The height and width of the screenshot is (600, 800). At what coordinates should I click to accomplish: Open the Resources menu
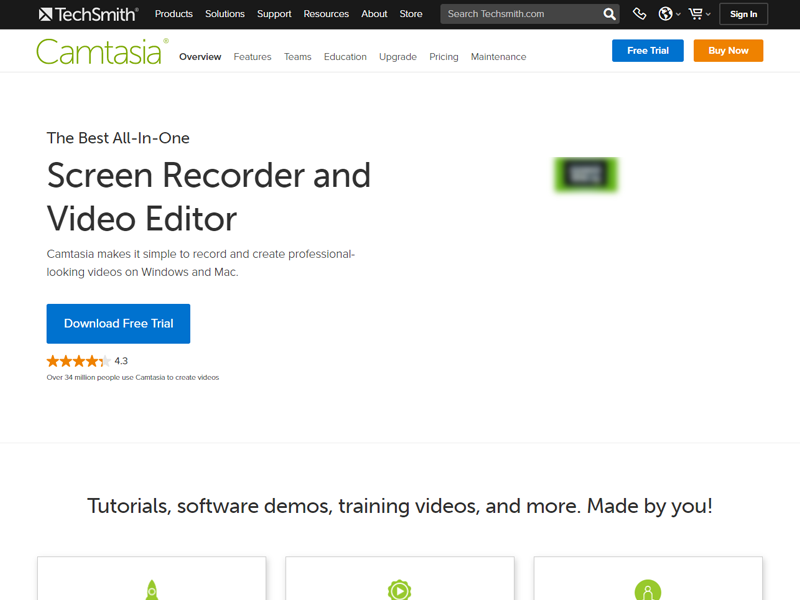click(x=326, y=14)
